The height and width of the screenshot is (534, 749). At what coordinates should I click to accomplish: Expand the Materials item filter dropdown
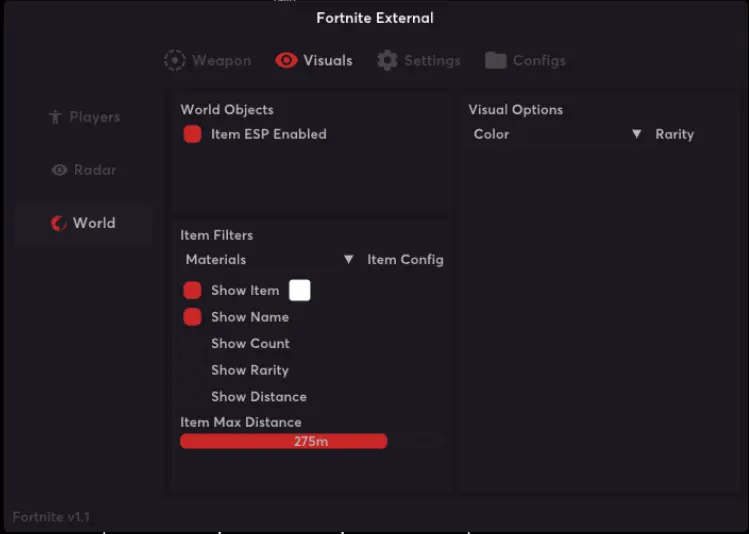tap(270, 259)
